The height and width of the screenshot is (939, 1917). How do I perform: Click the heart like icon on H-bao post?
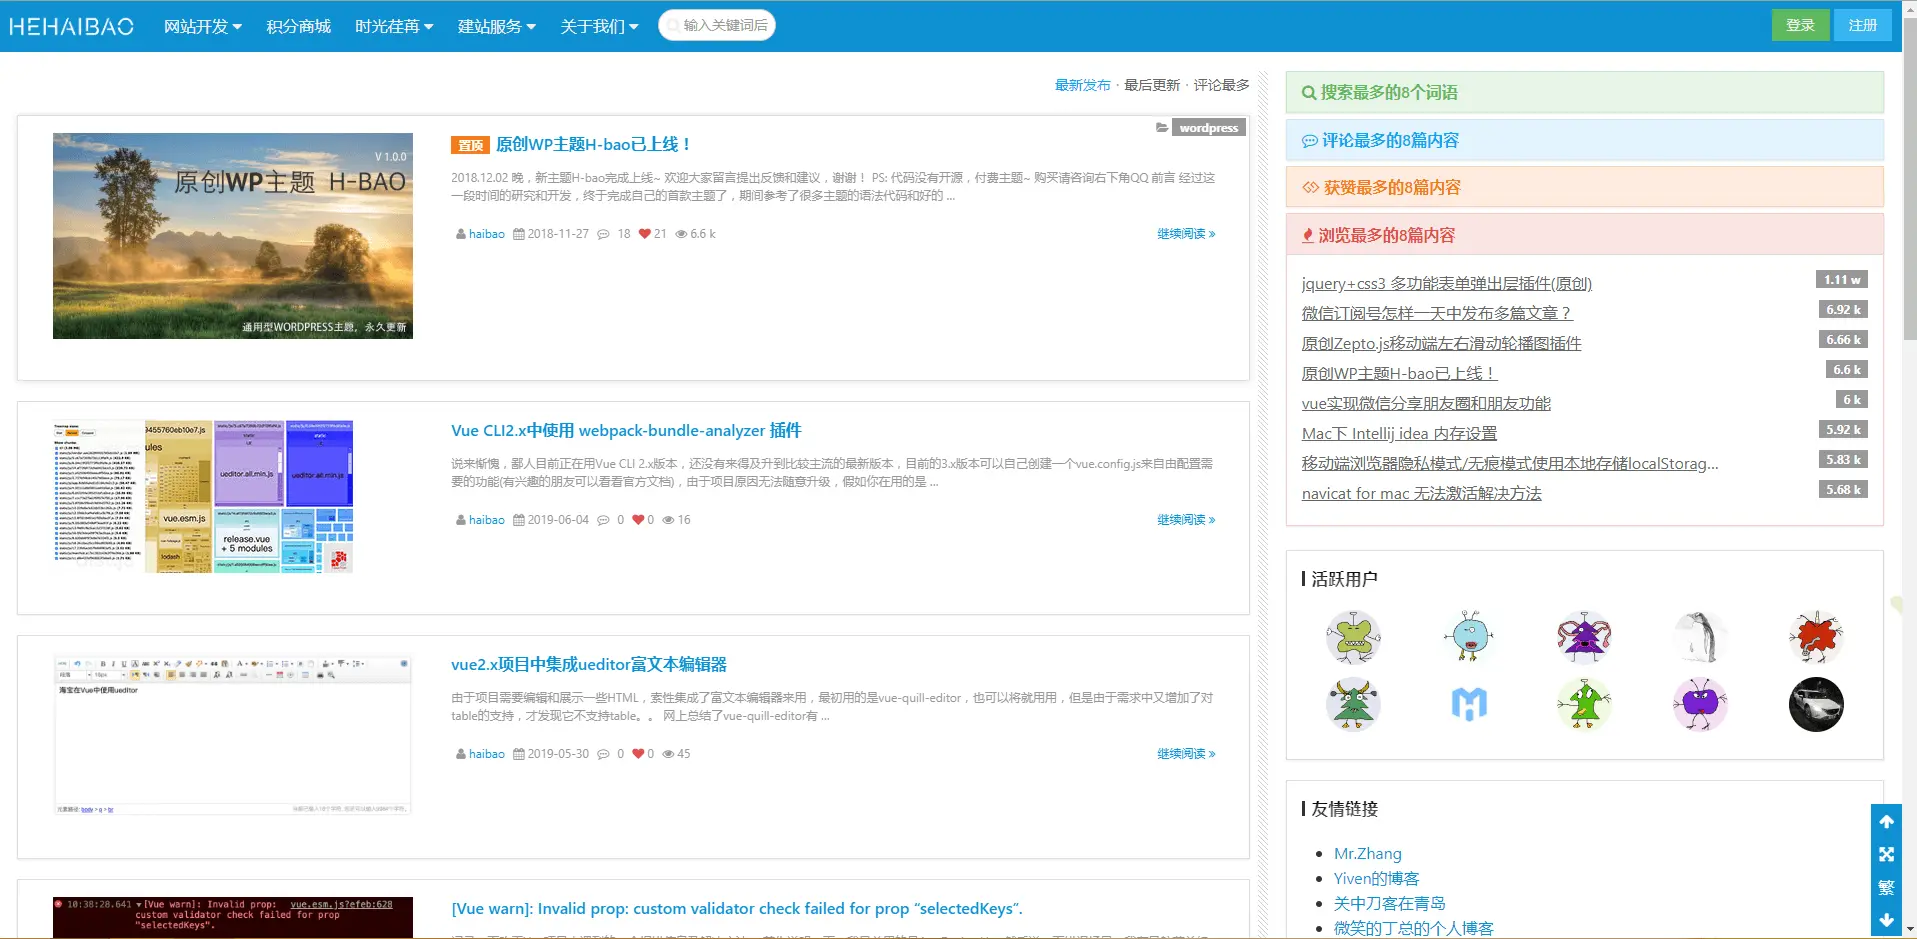(644, 234)
